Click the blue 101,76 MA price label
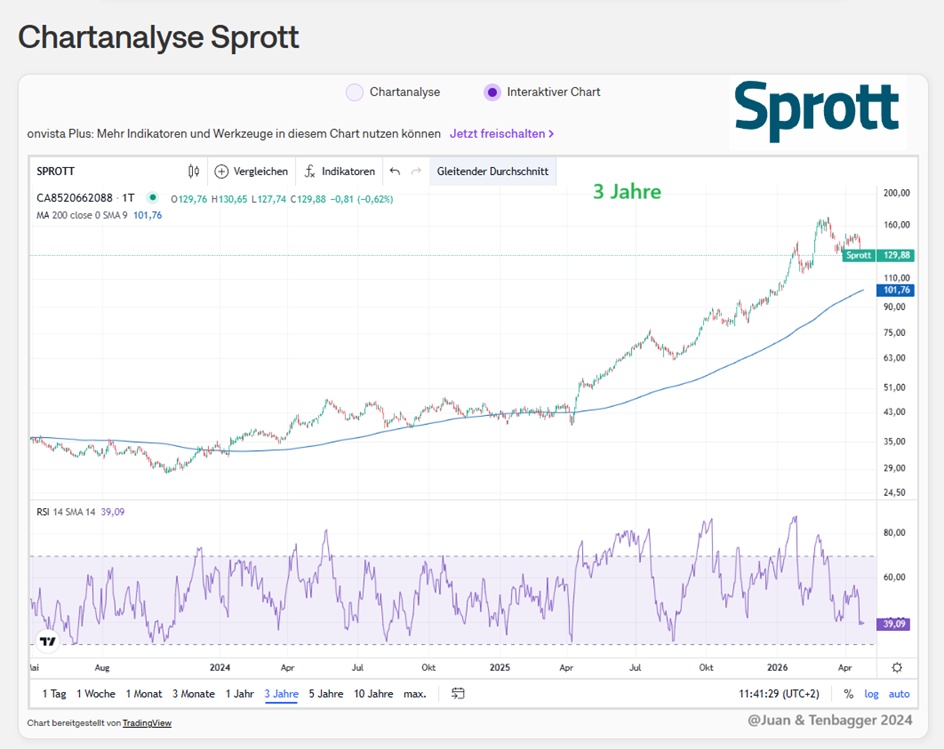 tap(896, 290)
